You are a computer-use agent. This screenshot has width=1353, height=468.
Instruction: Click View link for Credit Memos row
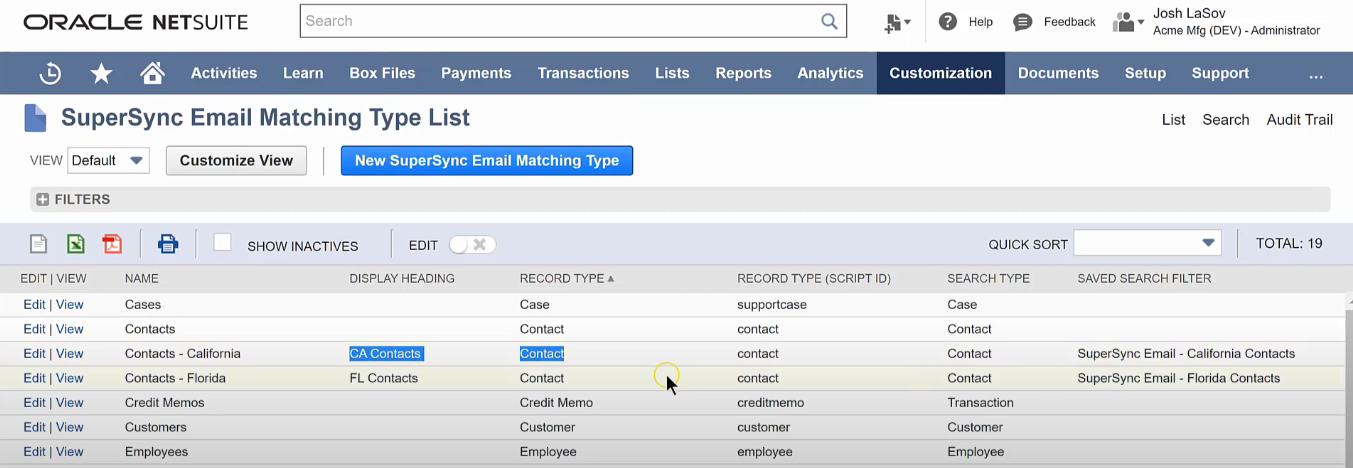pos(70,402)
